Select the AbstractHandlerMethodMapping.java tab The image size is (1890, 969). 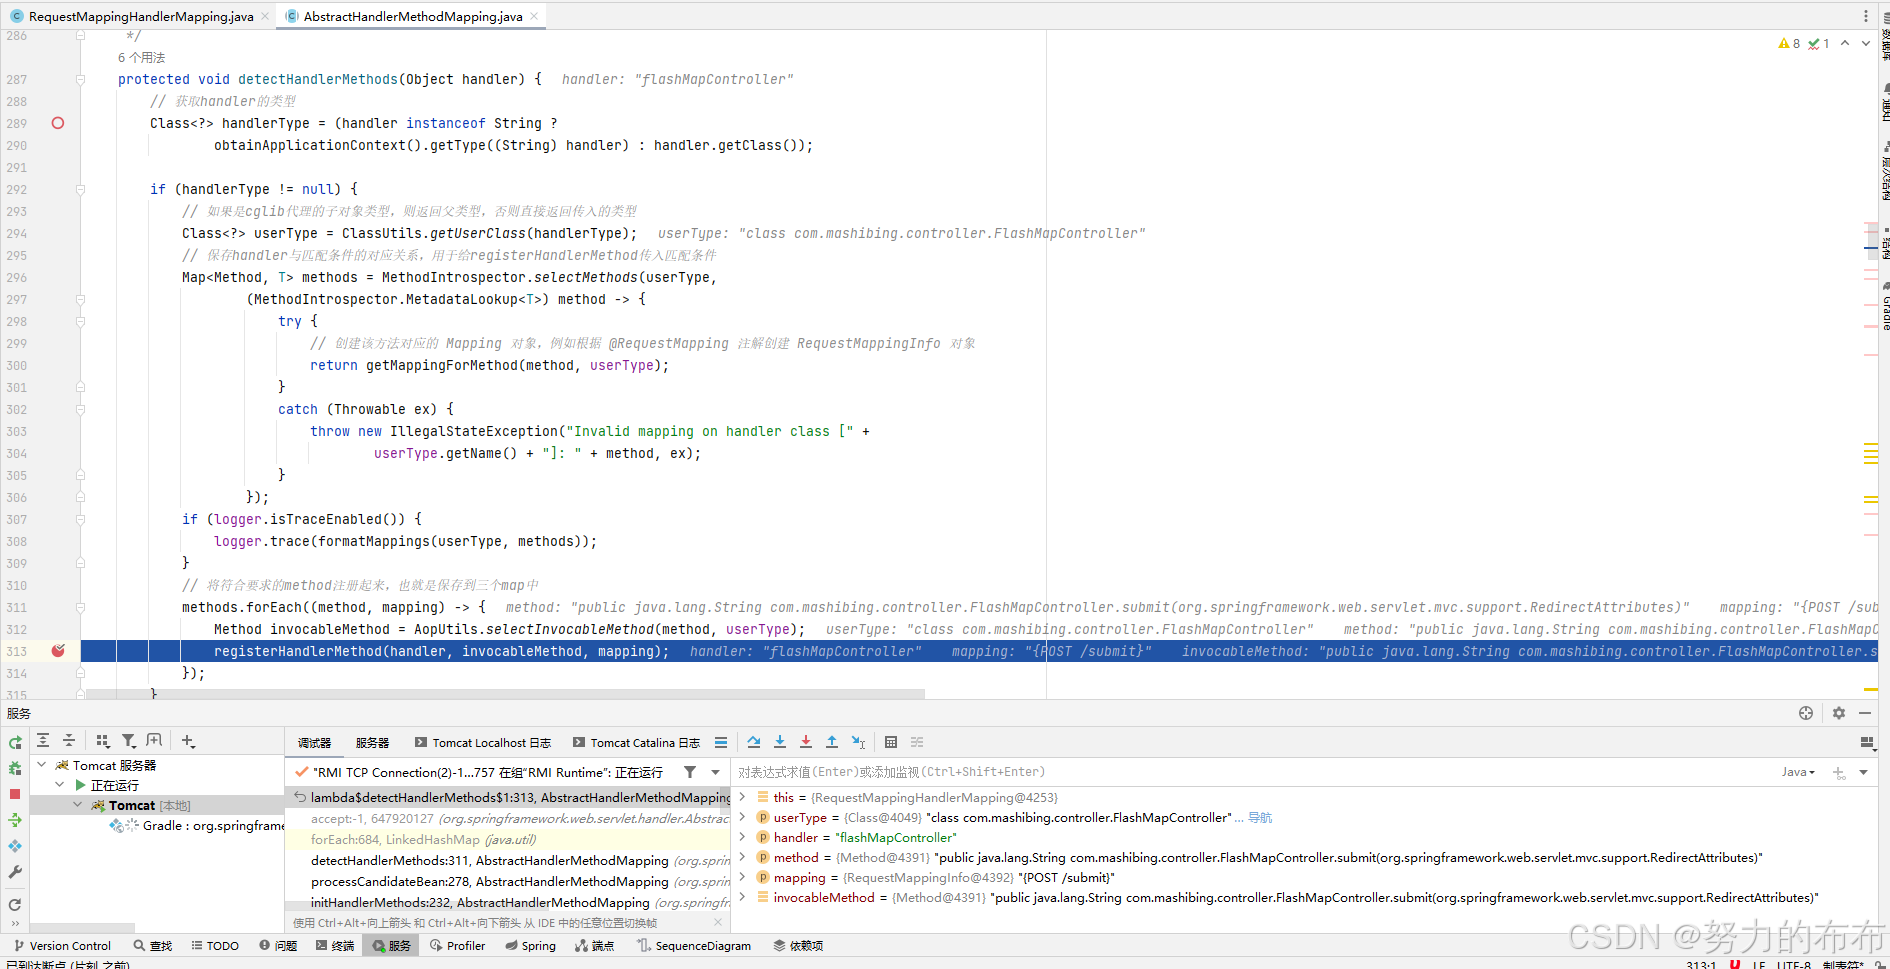click(x=412, y=16)
